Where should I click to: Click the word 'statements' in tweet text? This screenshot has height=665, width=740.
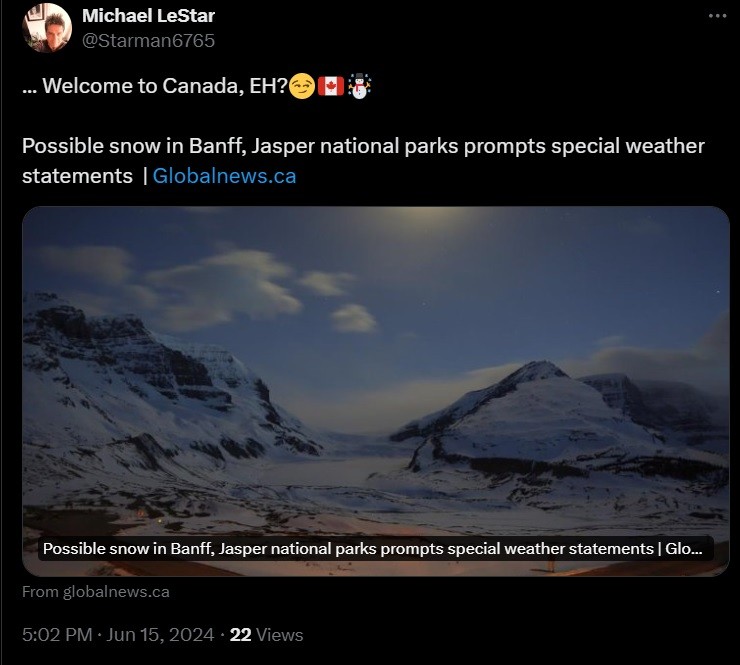click(x=77, y=176)
